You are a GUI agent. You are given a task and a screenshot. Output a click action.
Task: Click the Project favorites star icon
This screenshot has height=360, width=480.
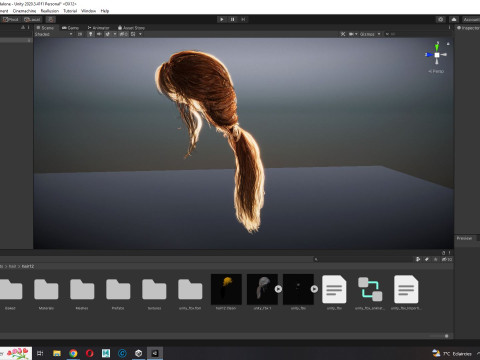435,259
